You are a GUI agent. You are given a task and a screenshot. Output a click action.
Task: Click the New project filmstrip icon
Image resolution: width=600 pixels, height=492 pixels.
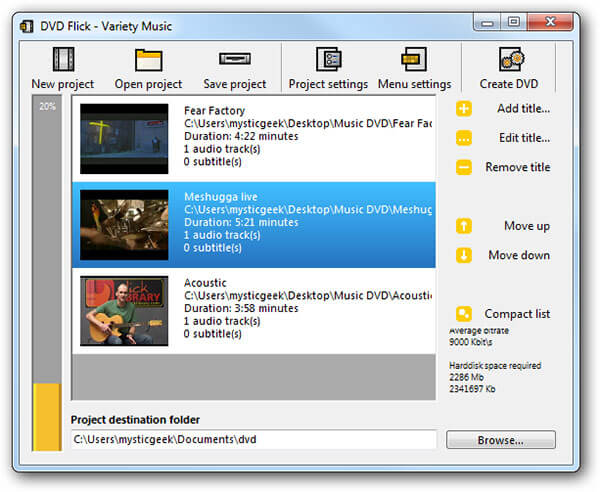click(64, 59)
